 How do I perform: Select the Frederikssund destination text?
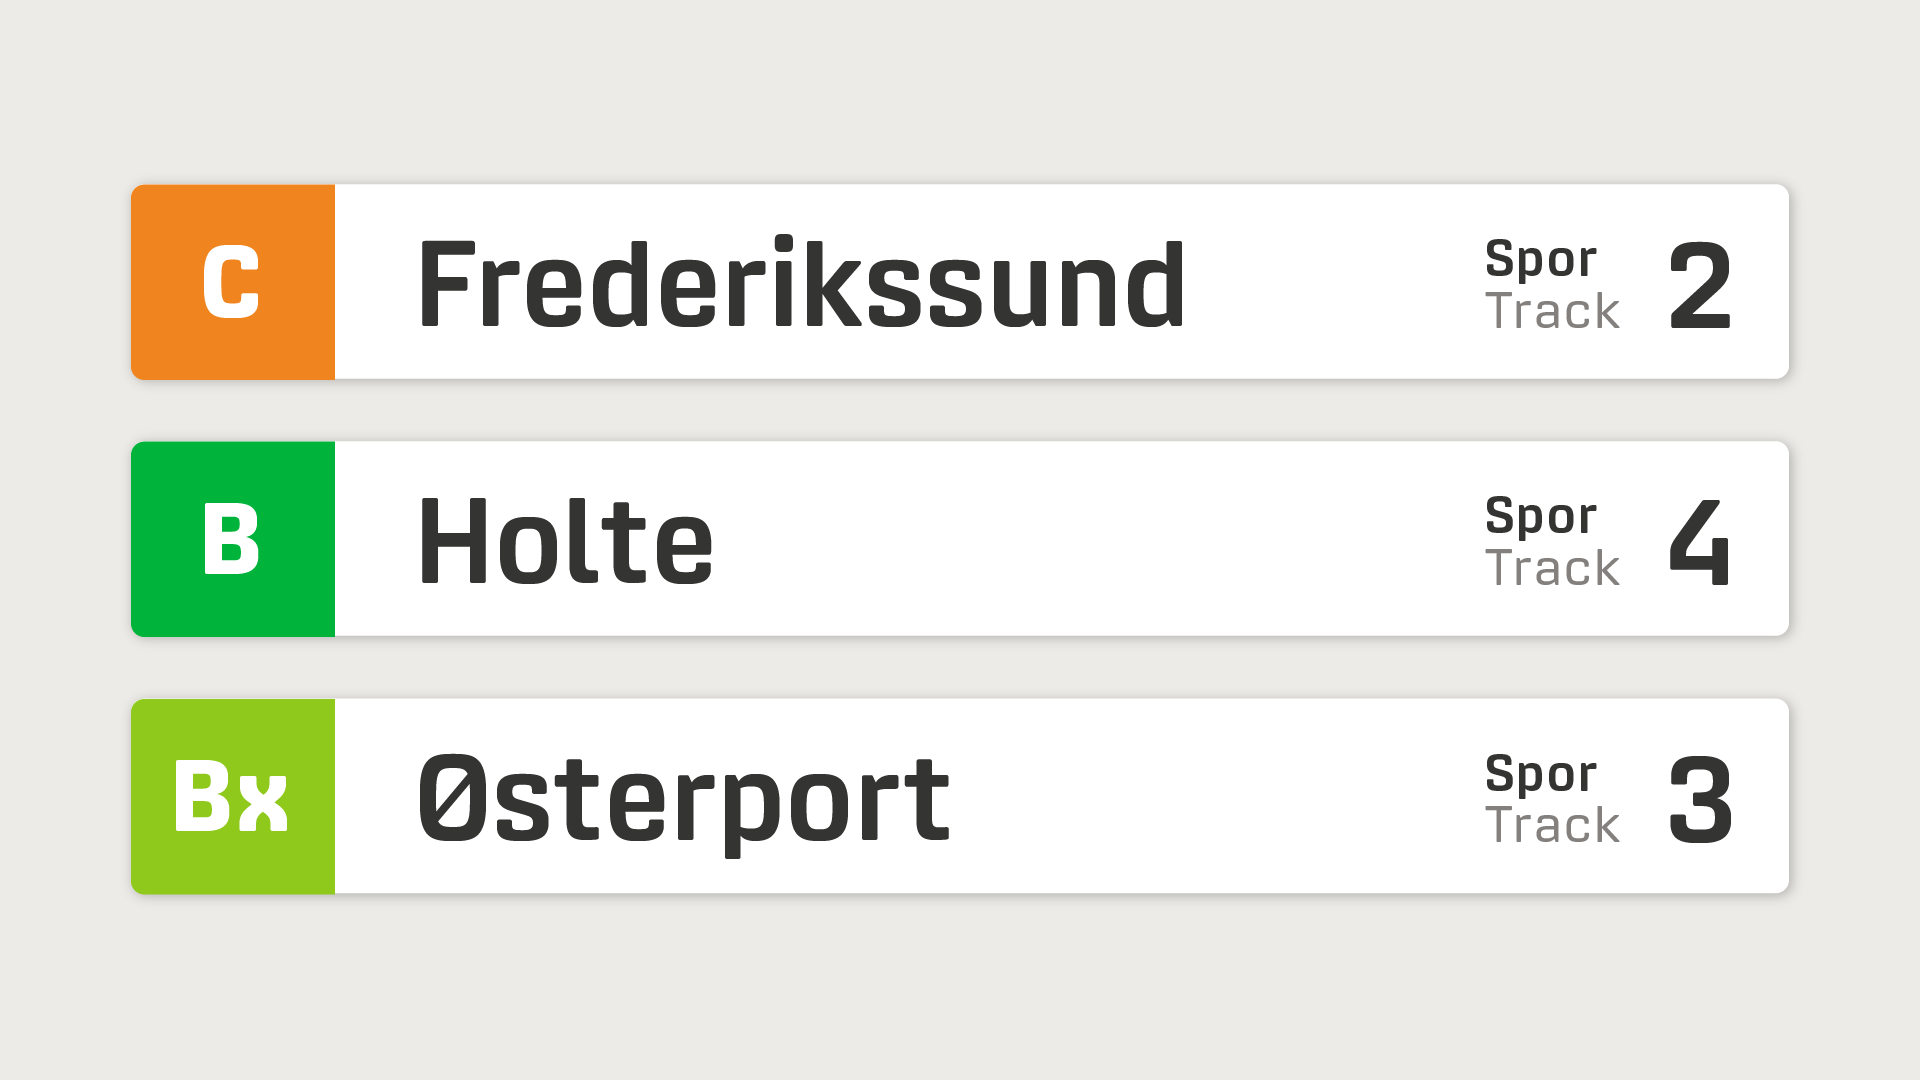pos(800,284)
